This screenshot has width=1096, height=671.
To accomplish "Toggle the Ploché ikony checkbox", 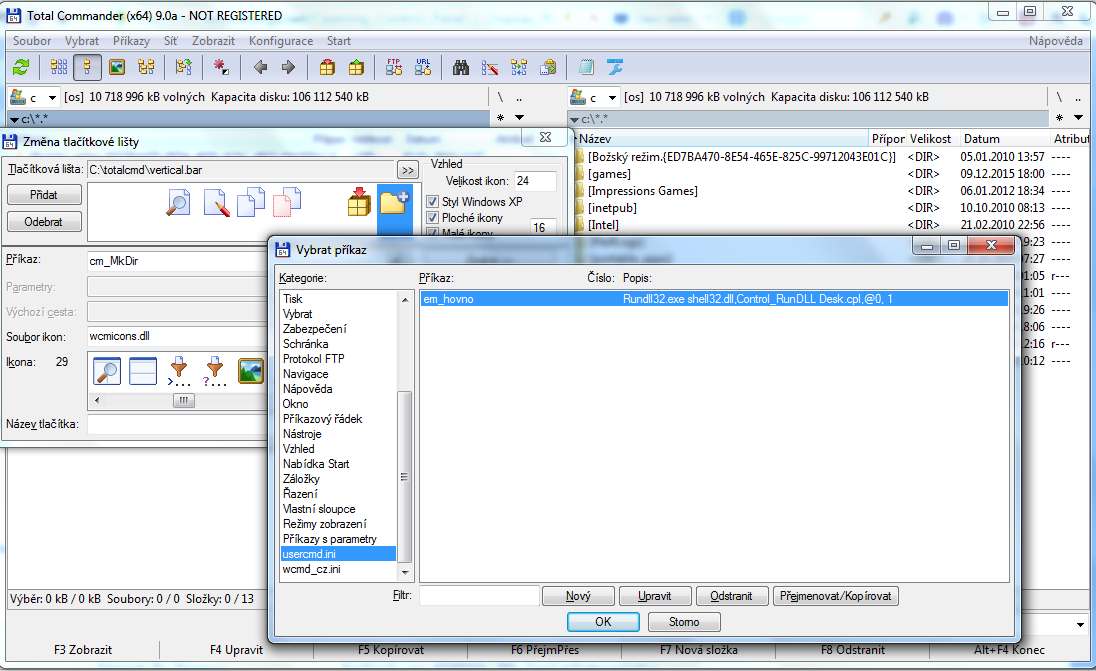I will [x=433, y=218].
